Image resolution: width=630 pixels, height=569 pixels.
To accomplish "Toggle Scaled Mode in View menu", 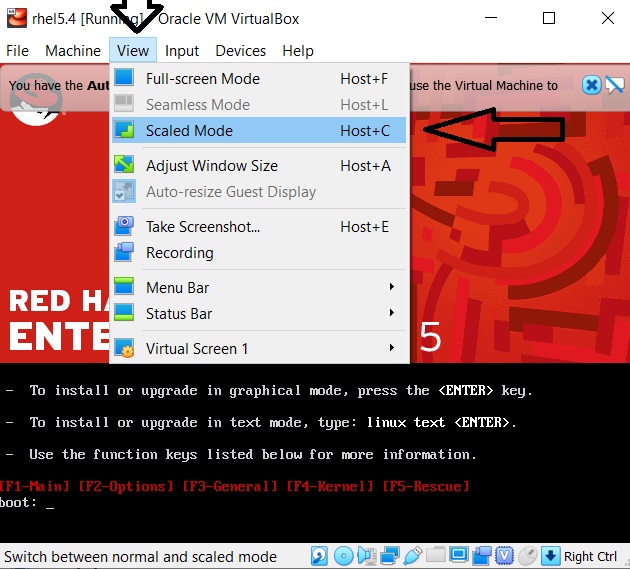I will point(189,131).
